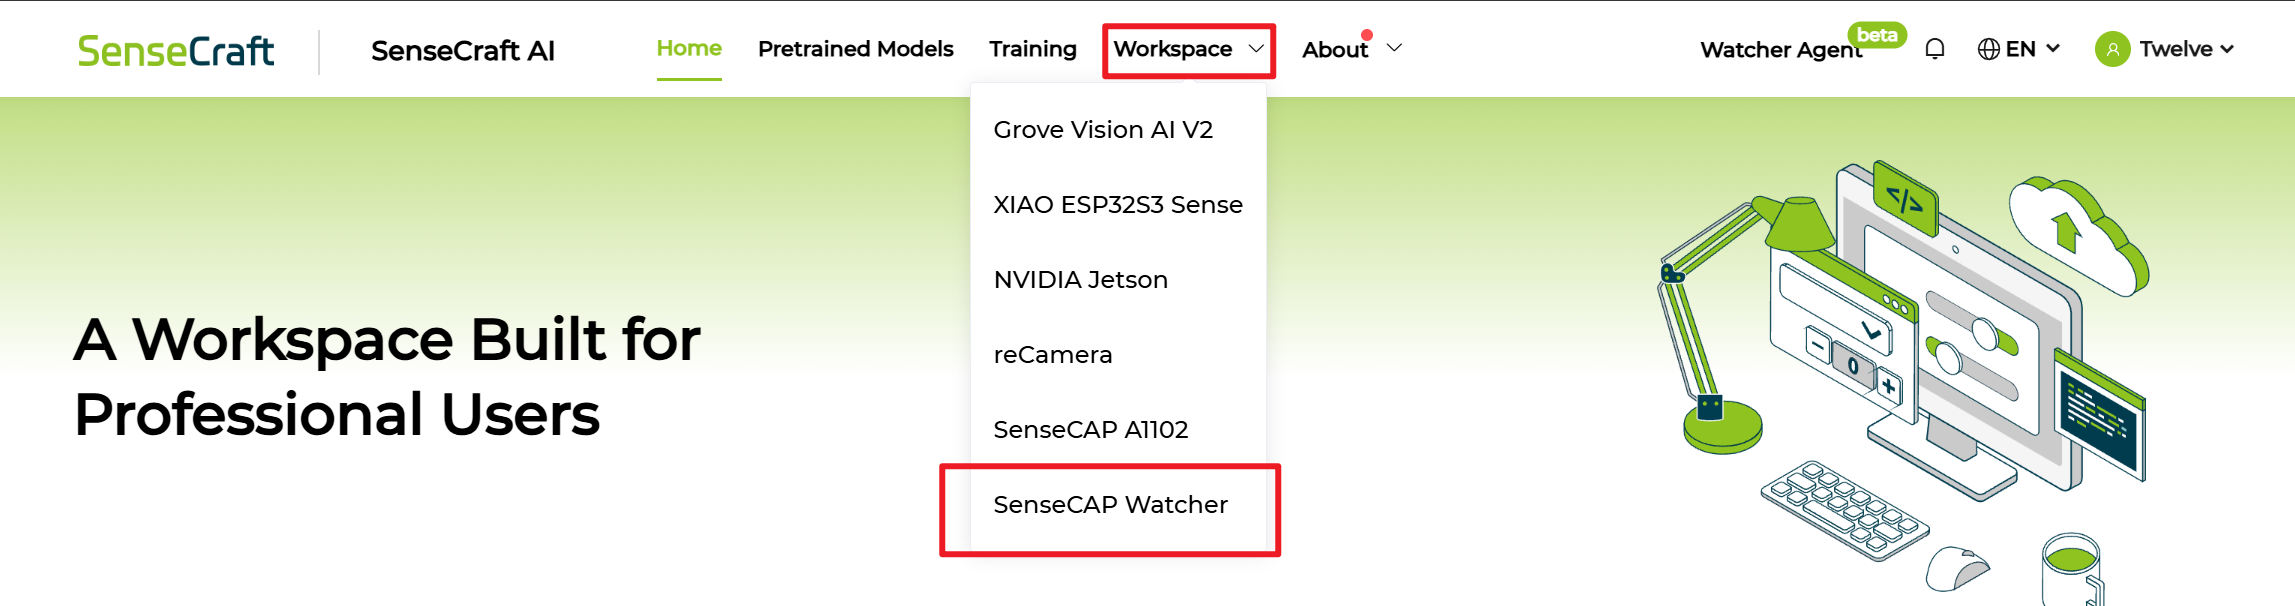
Task: Click the globe language icon
Action: click(1988, 49)
